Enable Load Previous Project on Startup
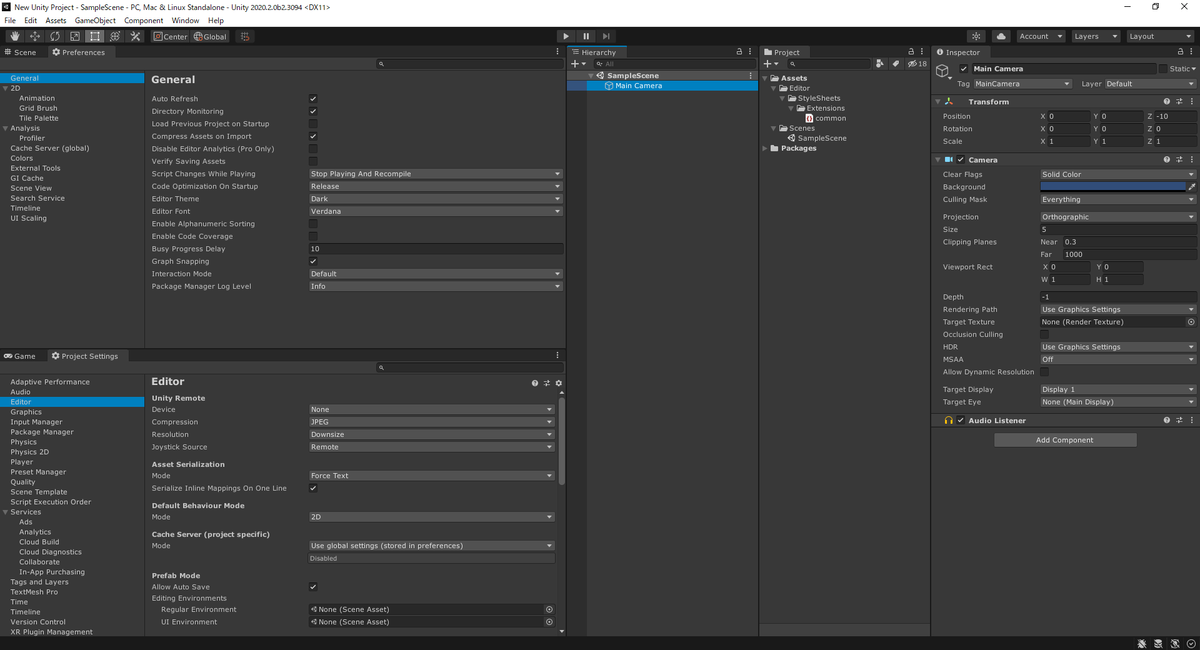Image resolution: width=1200 pixels, height=650 pixels. pyautogui.click(x=313, y=124)
